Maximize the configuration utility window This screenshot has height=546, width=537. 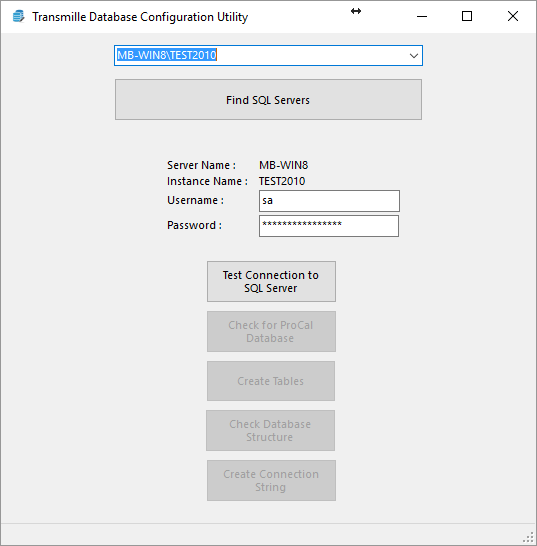click(467, 16)
